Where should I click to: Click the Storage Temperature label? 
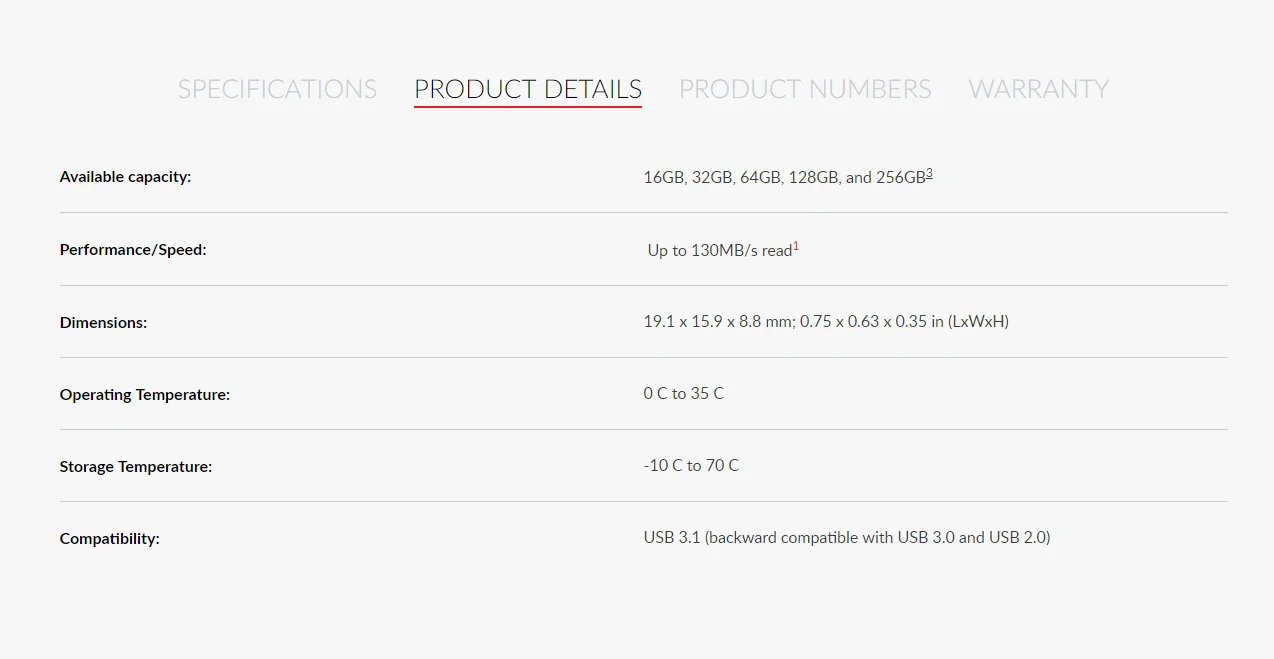coord(136,467)
